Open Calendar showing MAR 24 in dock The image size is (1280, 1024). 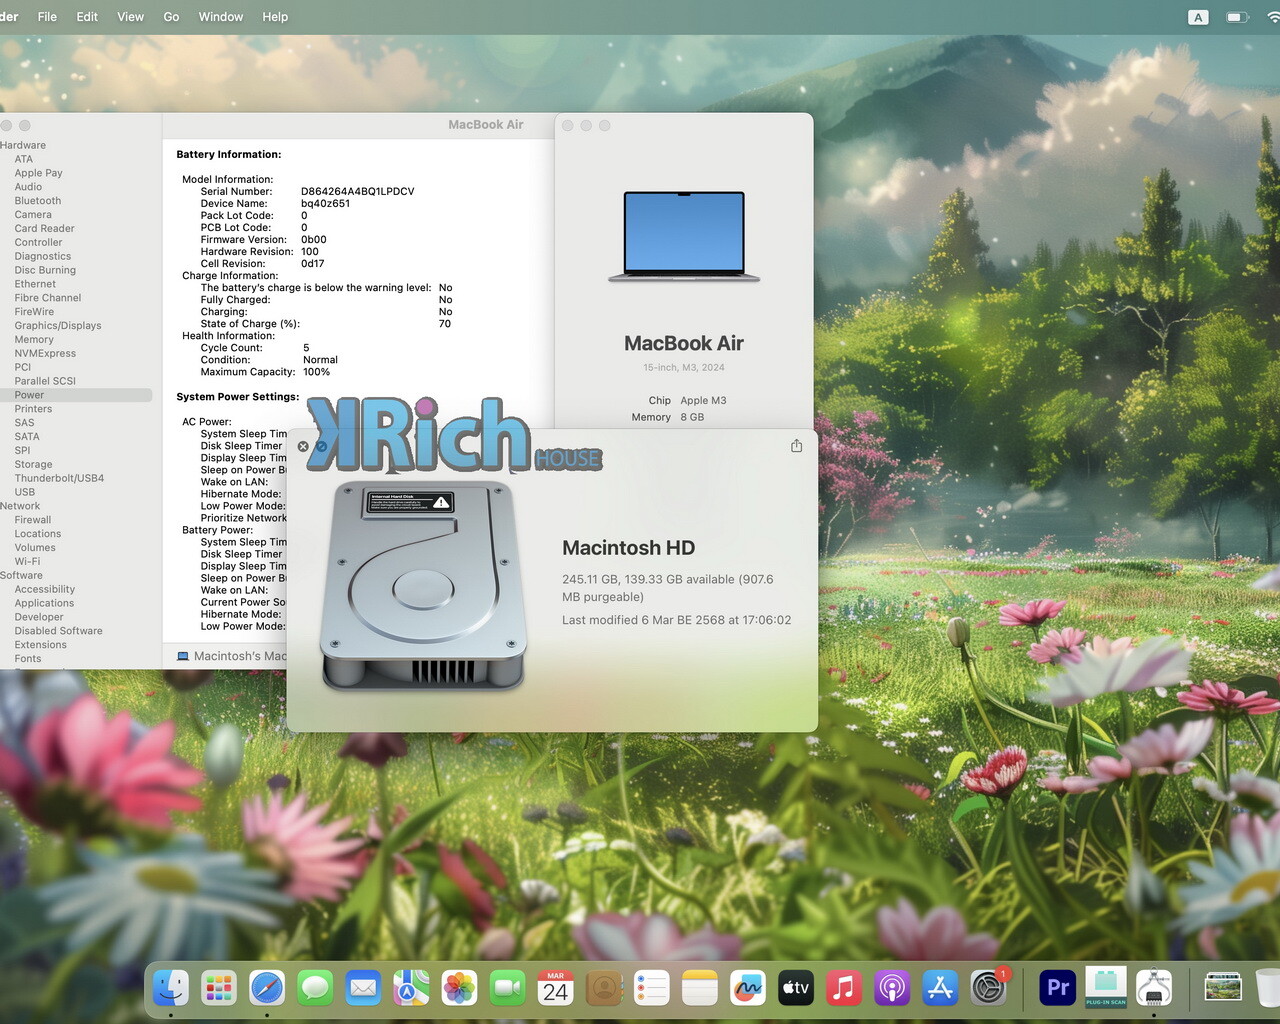tap(555, 988)
